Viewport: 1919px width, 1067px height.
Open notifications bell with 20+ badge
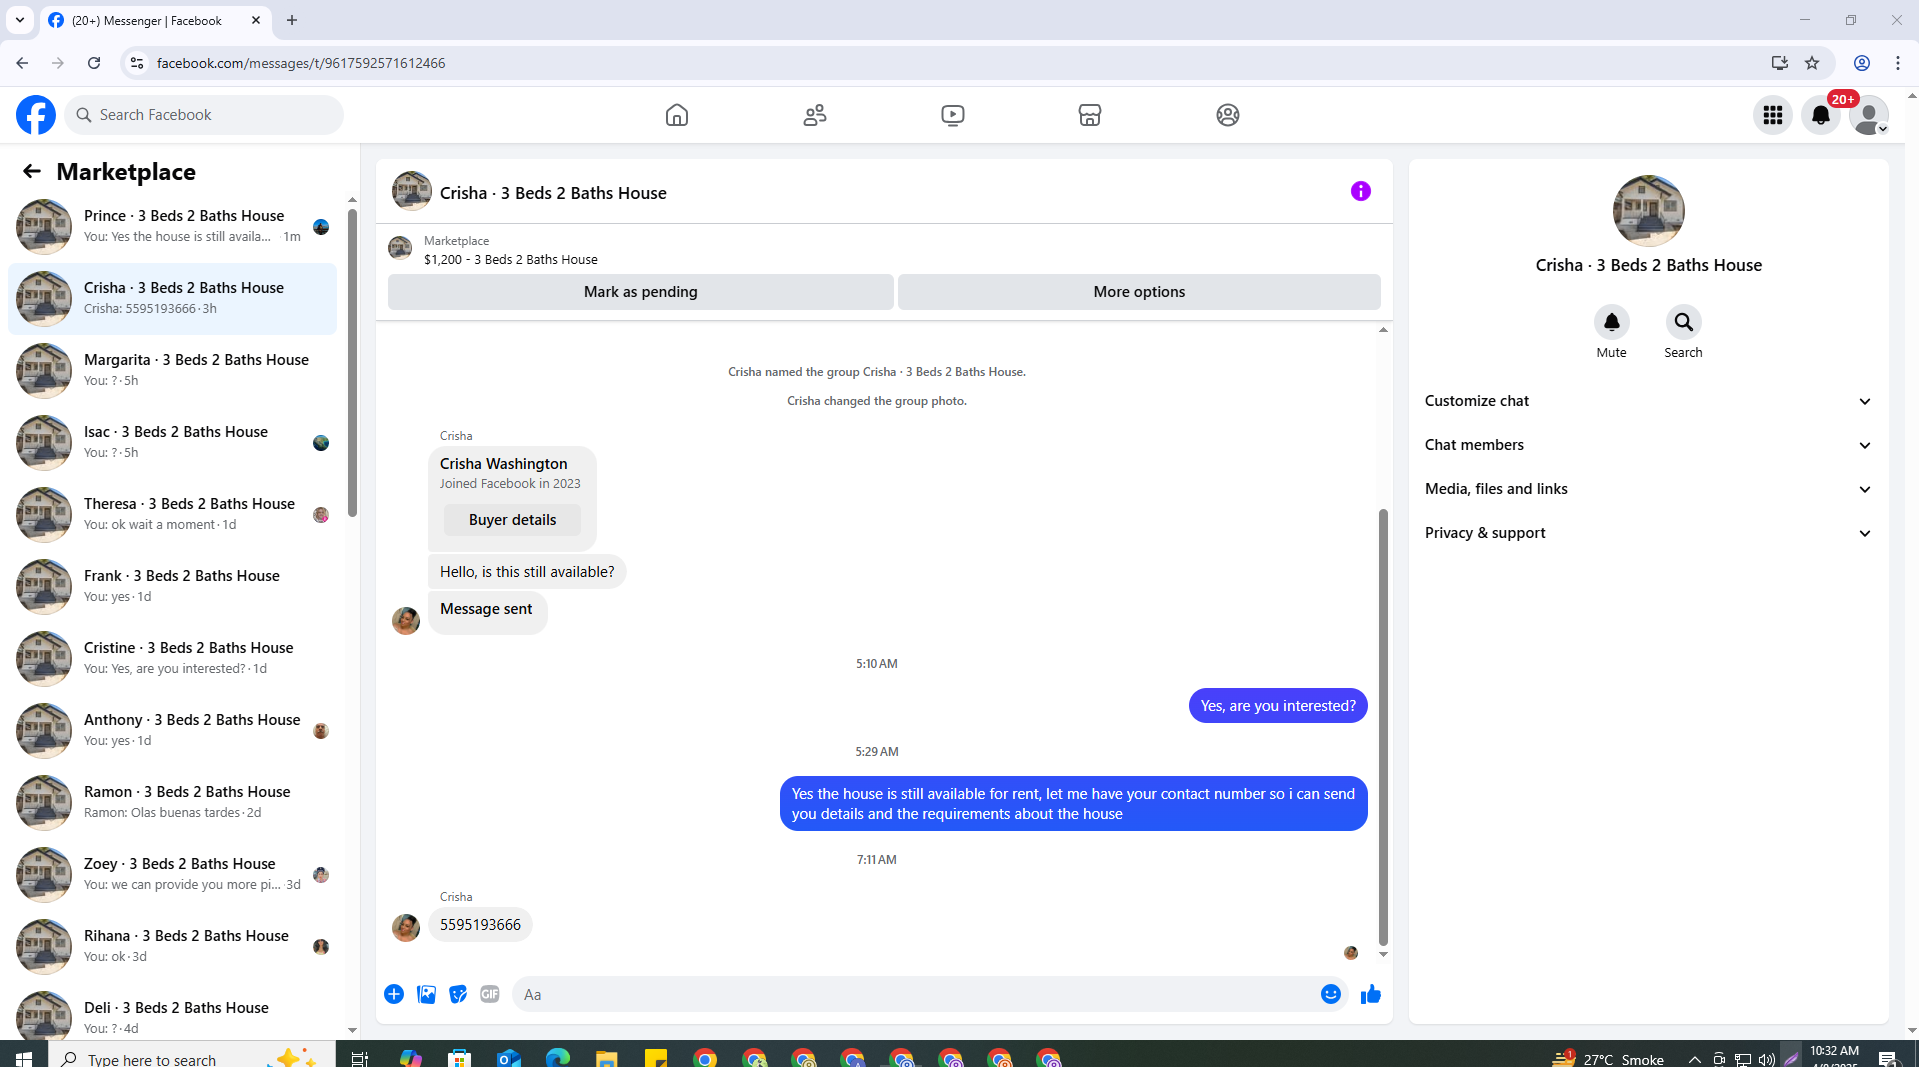click(x=1821, y=115)
